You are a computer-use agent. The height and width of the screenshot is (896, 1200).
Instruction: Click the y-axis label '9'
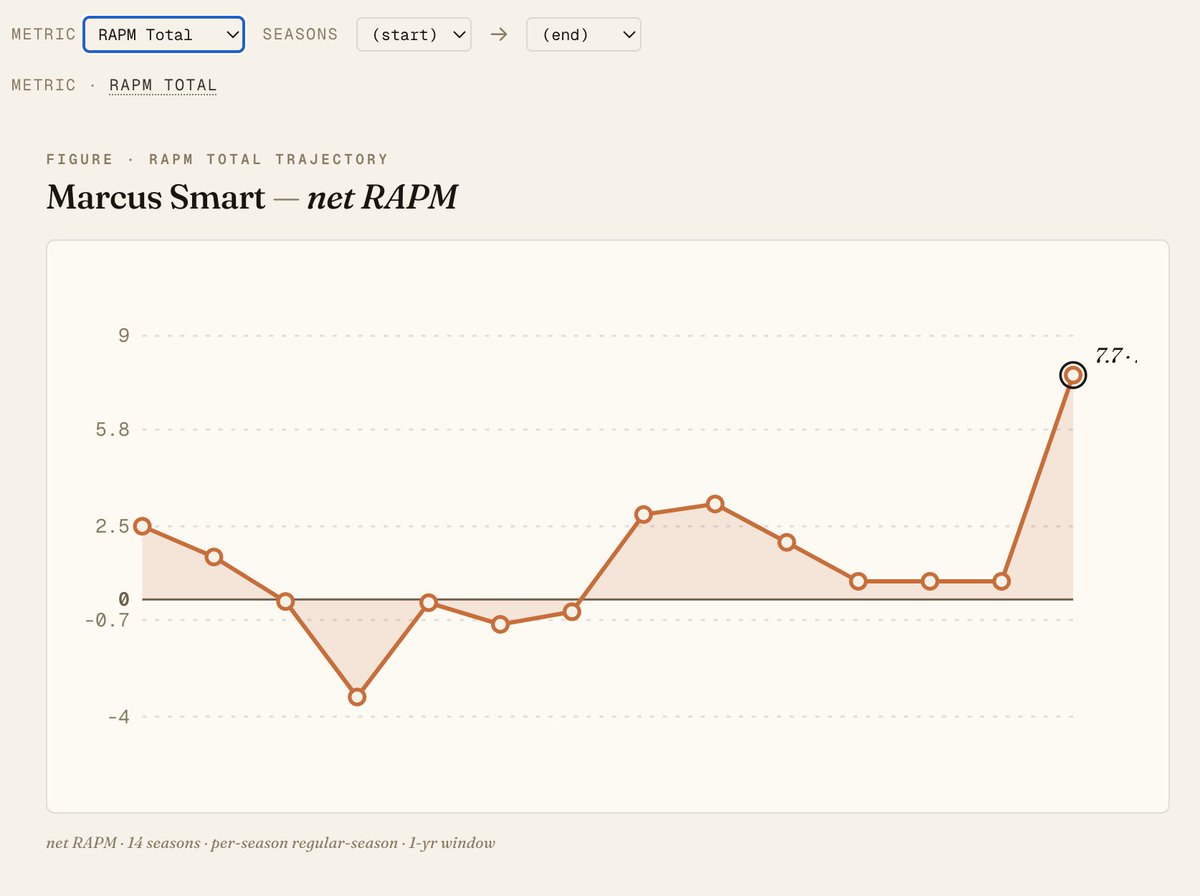click(124, 335)
